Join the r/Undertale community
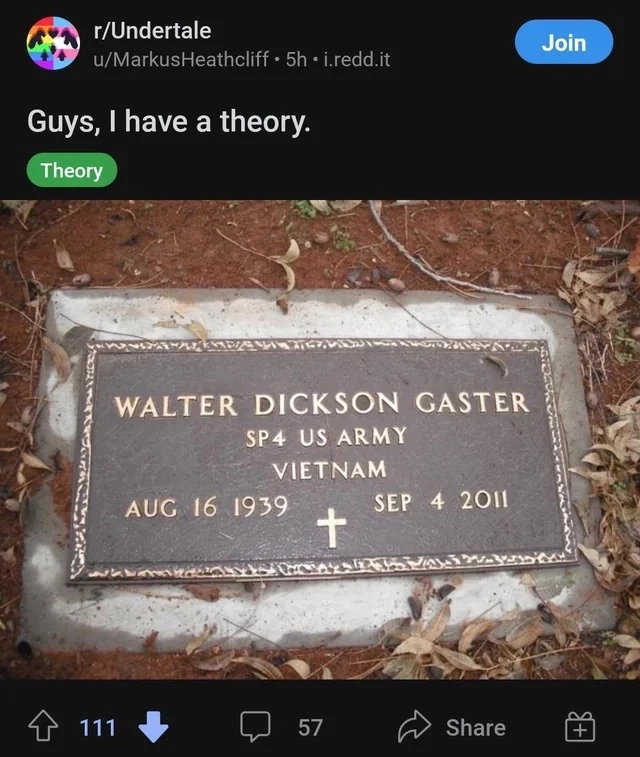 (x=564, y=42)
